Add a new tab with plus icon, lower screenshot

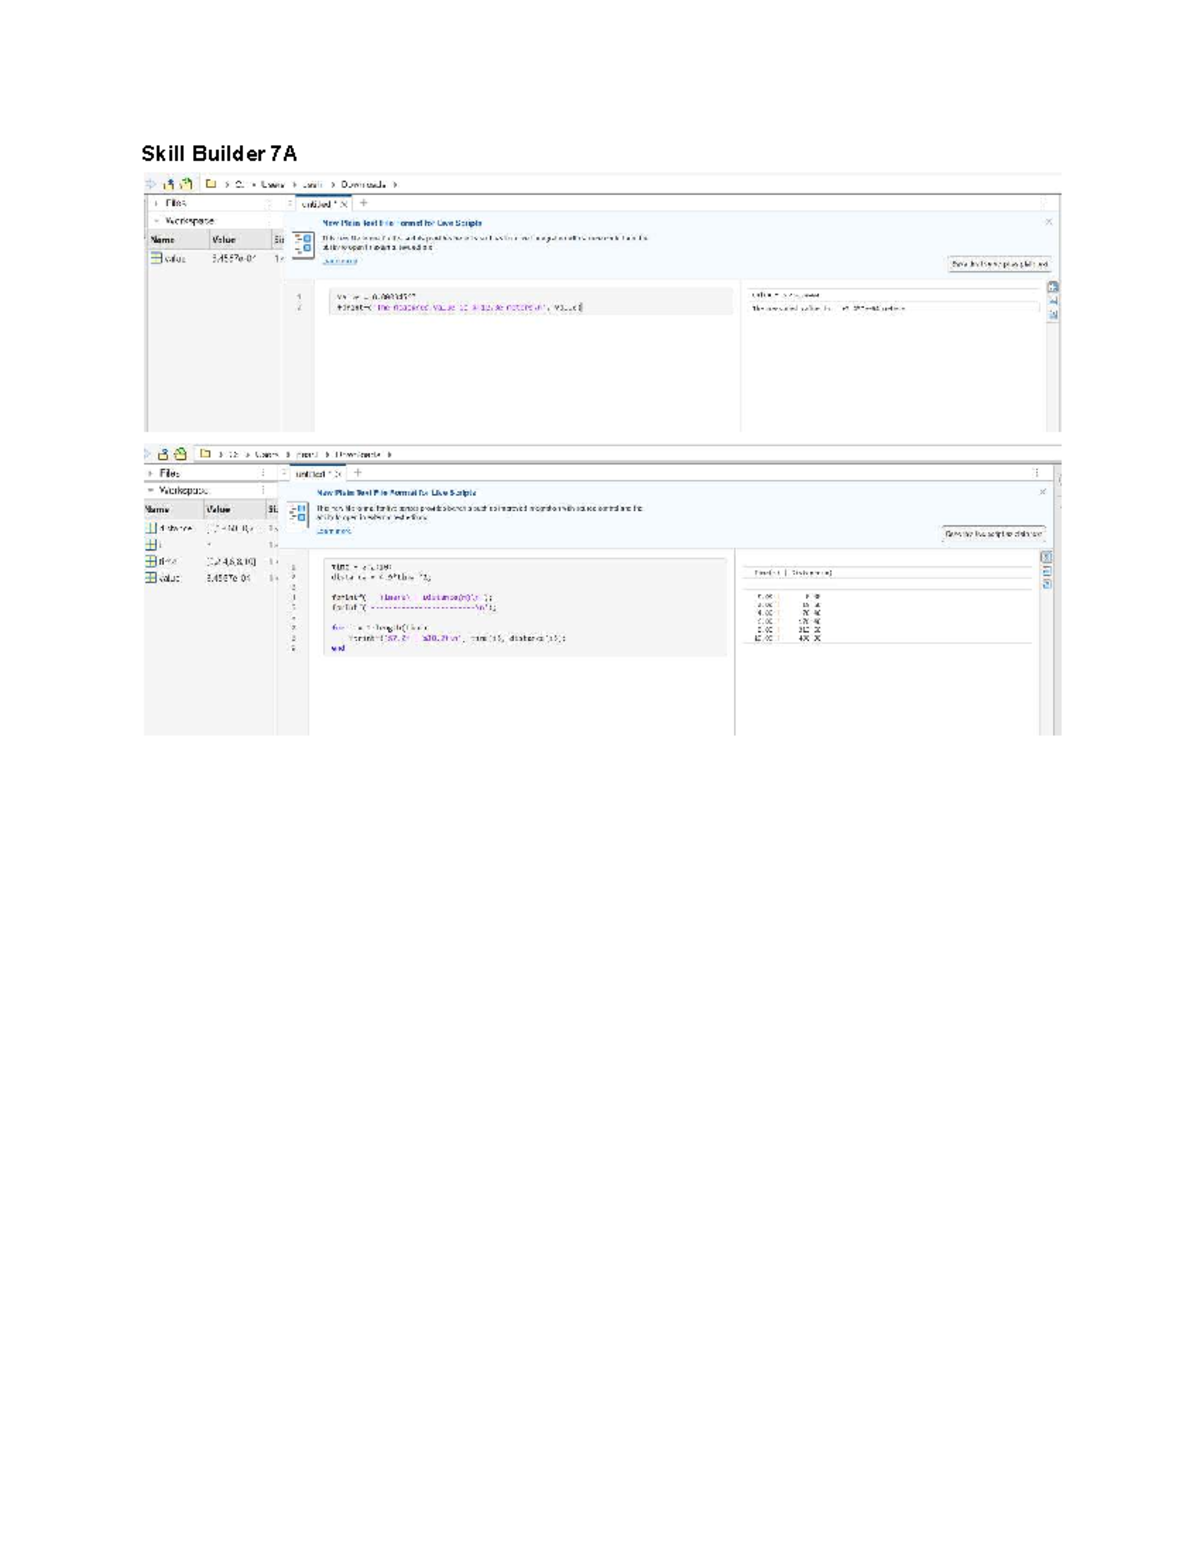tap(358, 473)
